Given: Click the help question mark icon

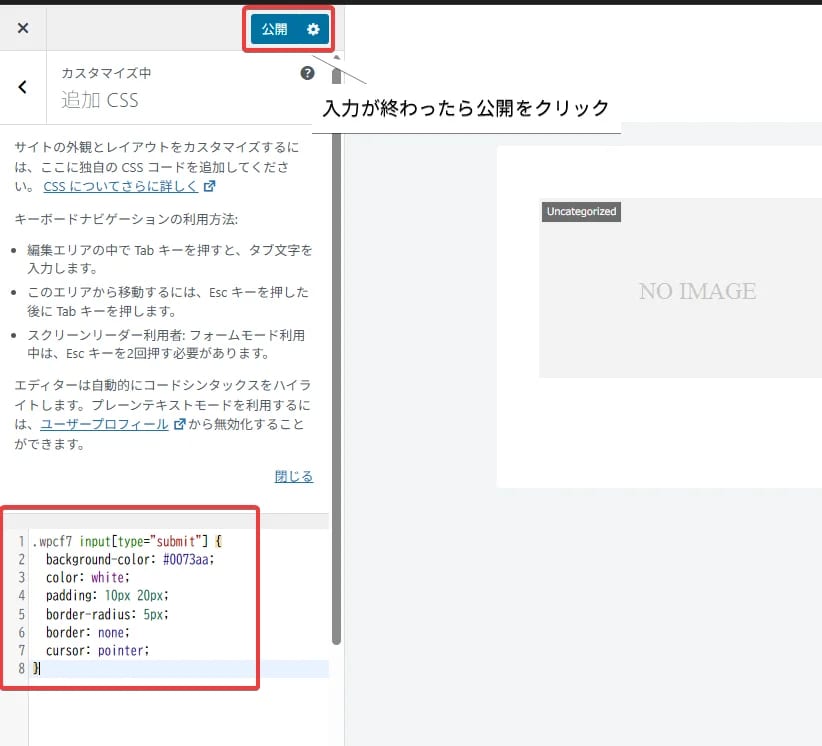Looking at the screenshot, I should 307,72.
